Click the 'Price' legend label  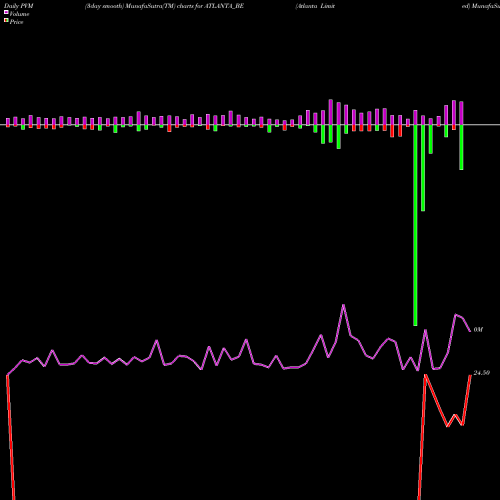coord(16,22)
